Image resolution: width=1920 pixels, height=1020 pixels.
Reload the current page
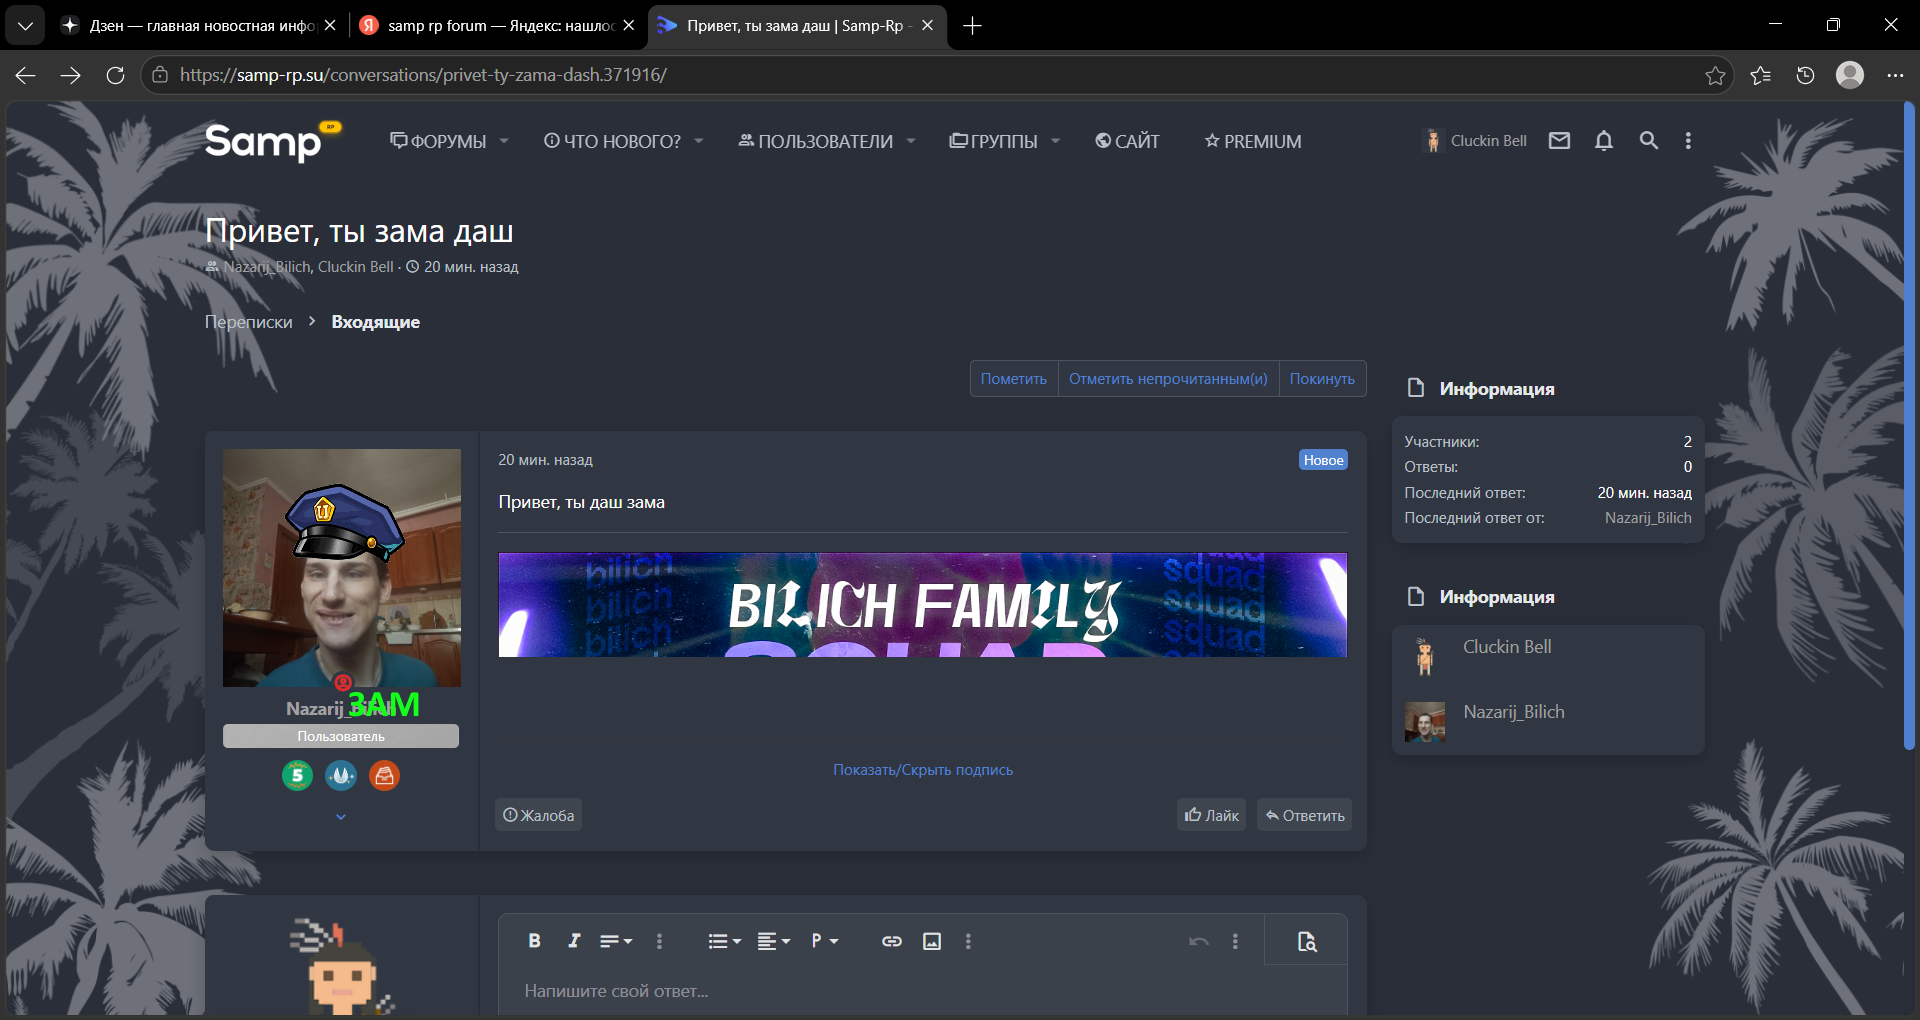tap(115, 75)
